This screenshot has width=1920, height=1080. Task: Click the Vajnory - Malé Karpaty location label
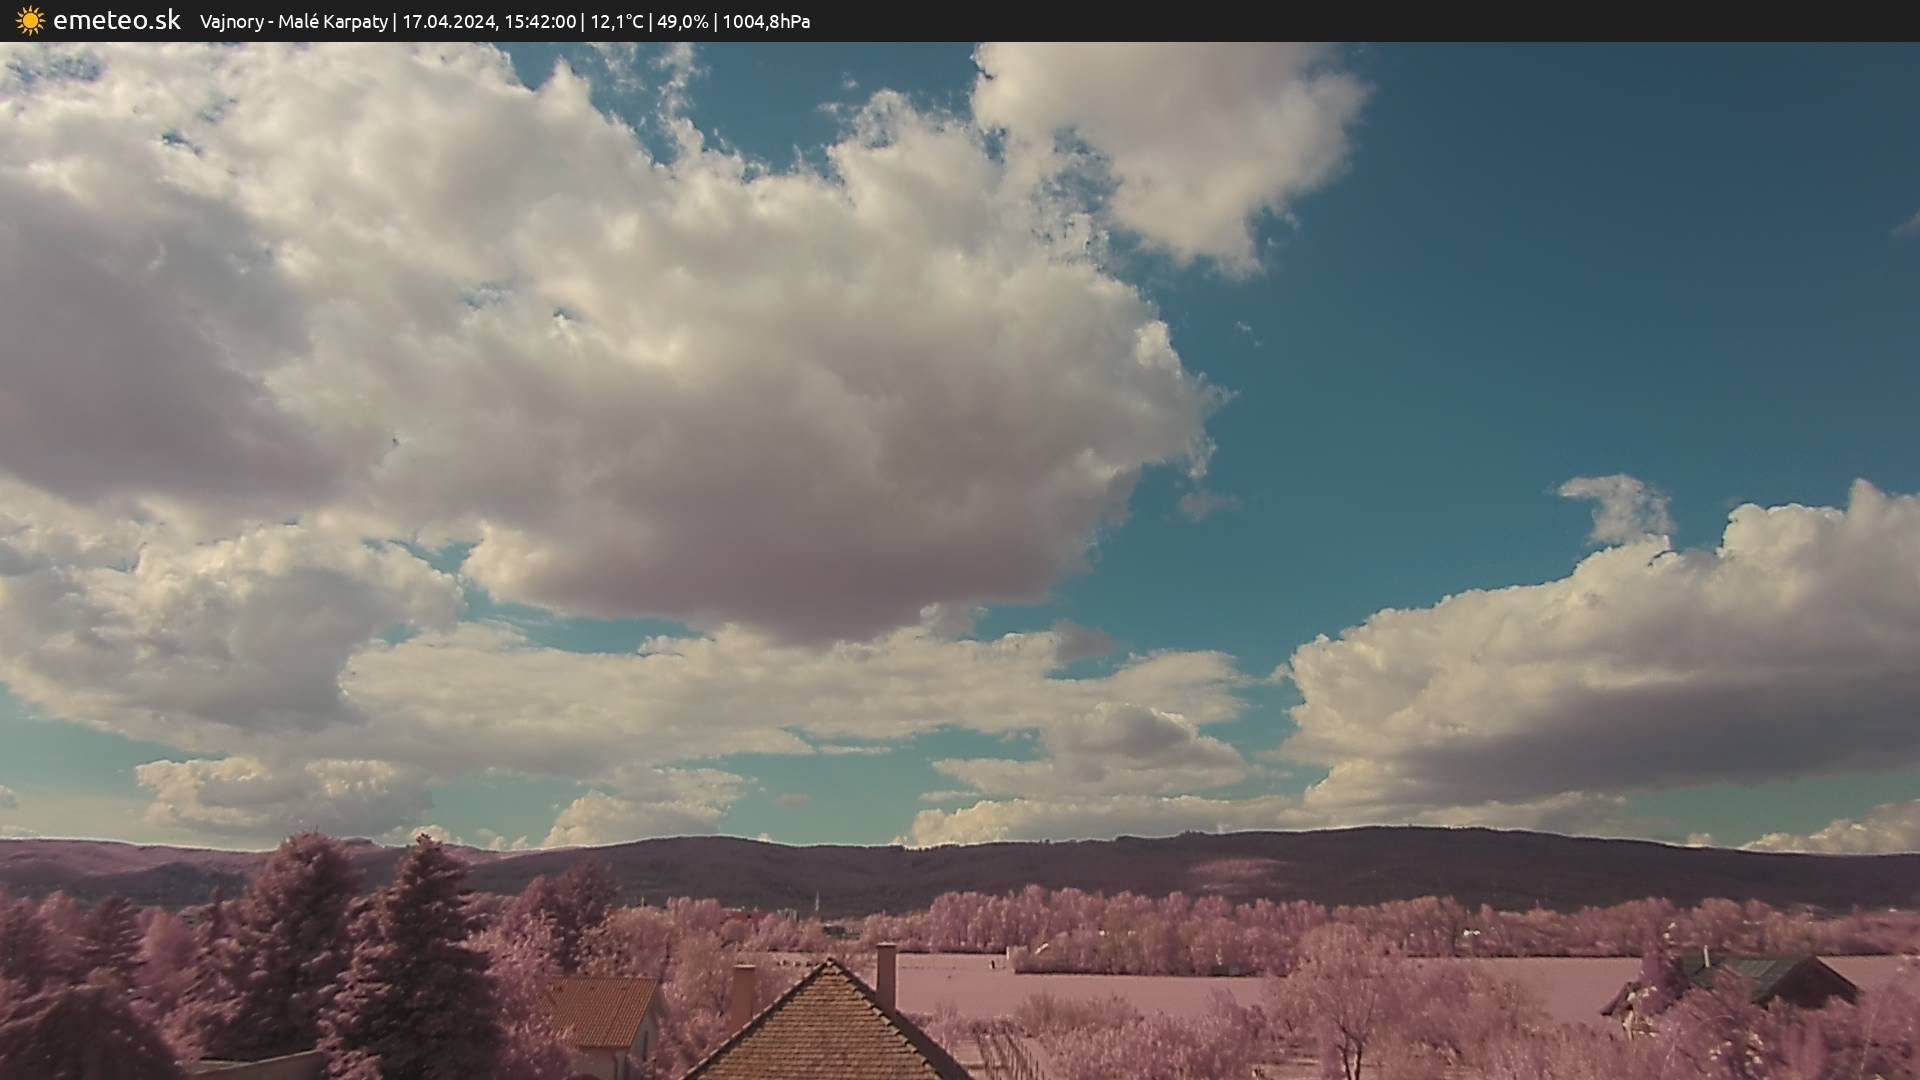pyautogui.click(x=293, y=22)
